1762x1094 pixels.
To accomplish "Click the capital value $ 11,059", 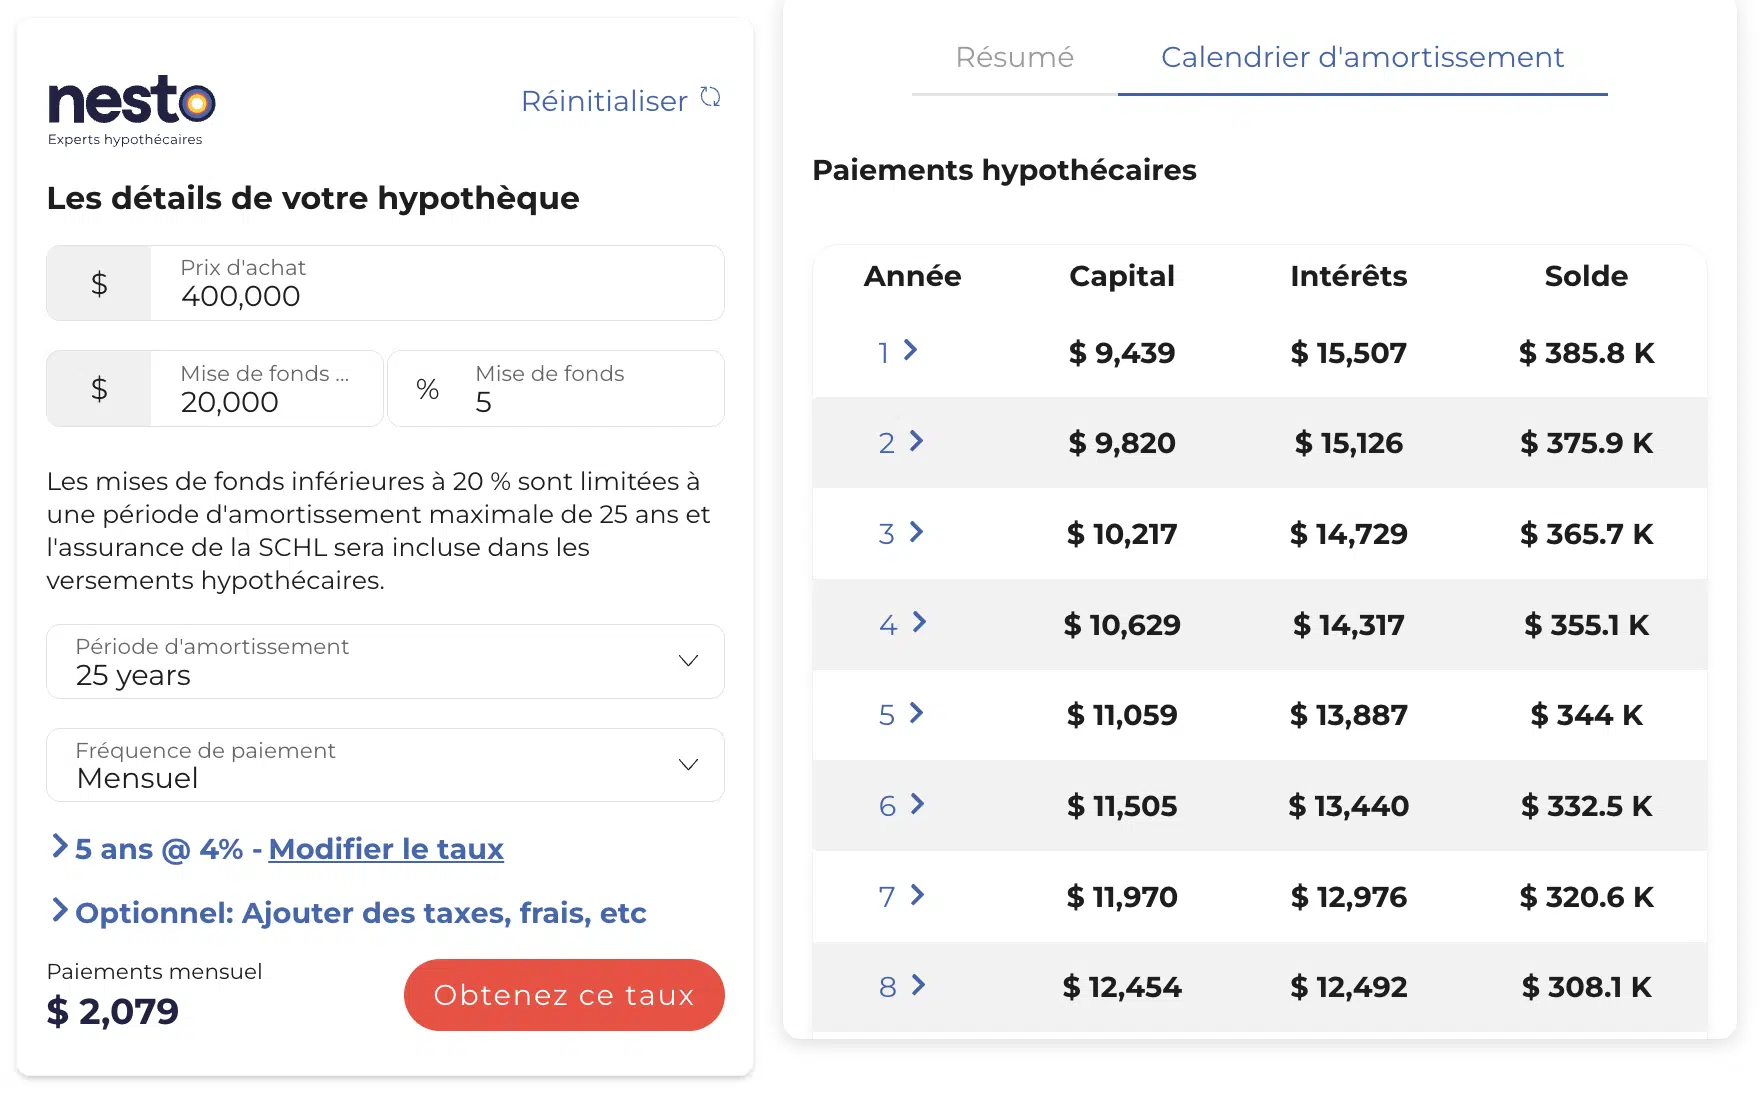I will coord(1122,715).
